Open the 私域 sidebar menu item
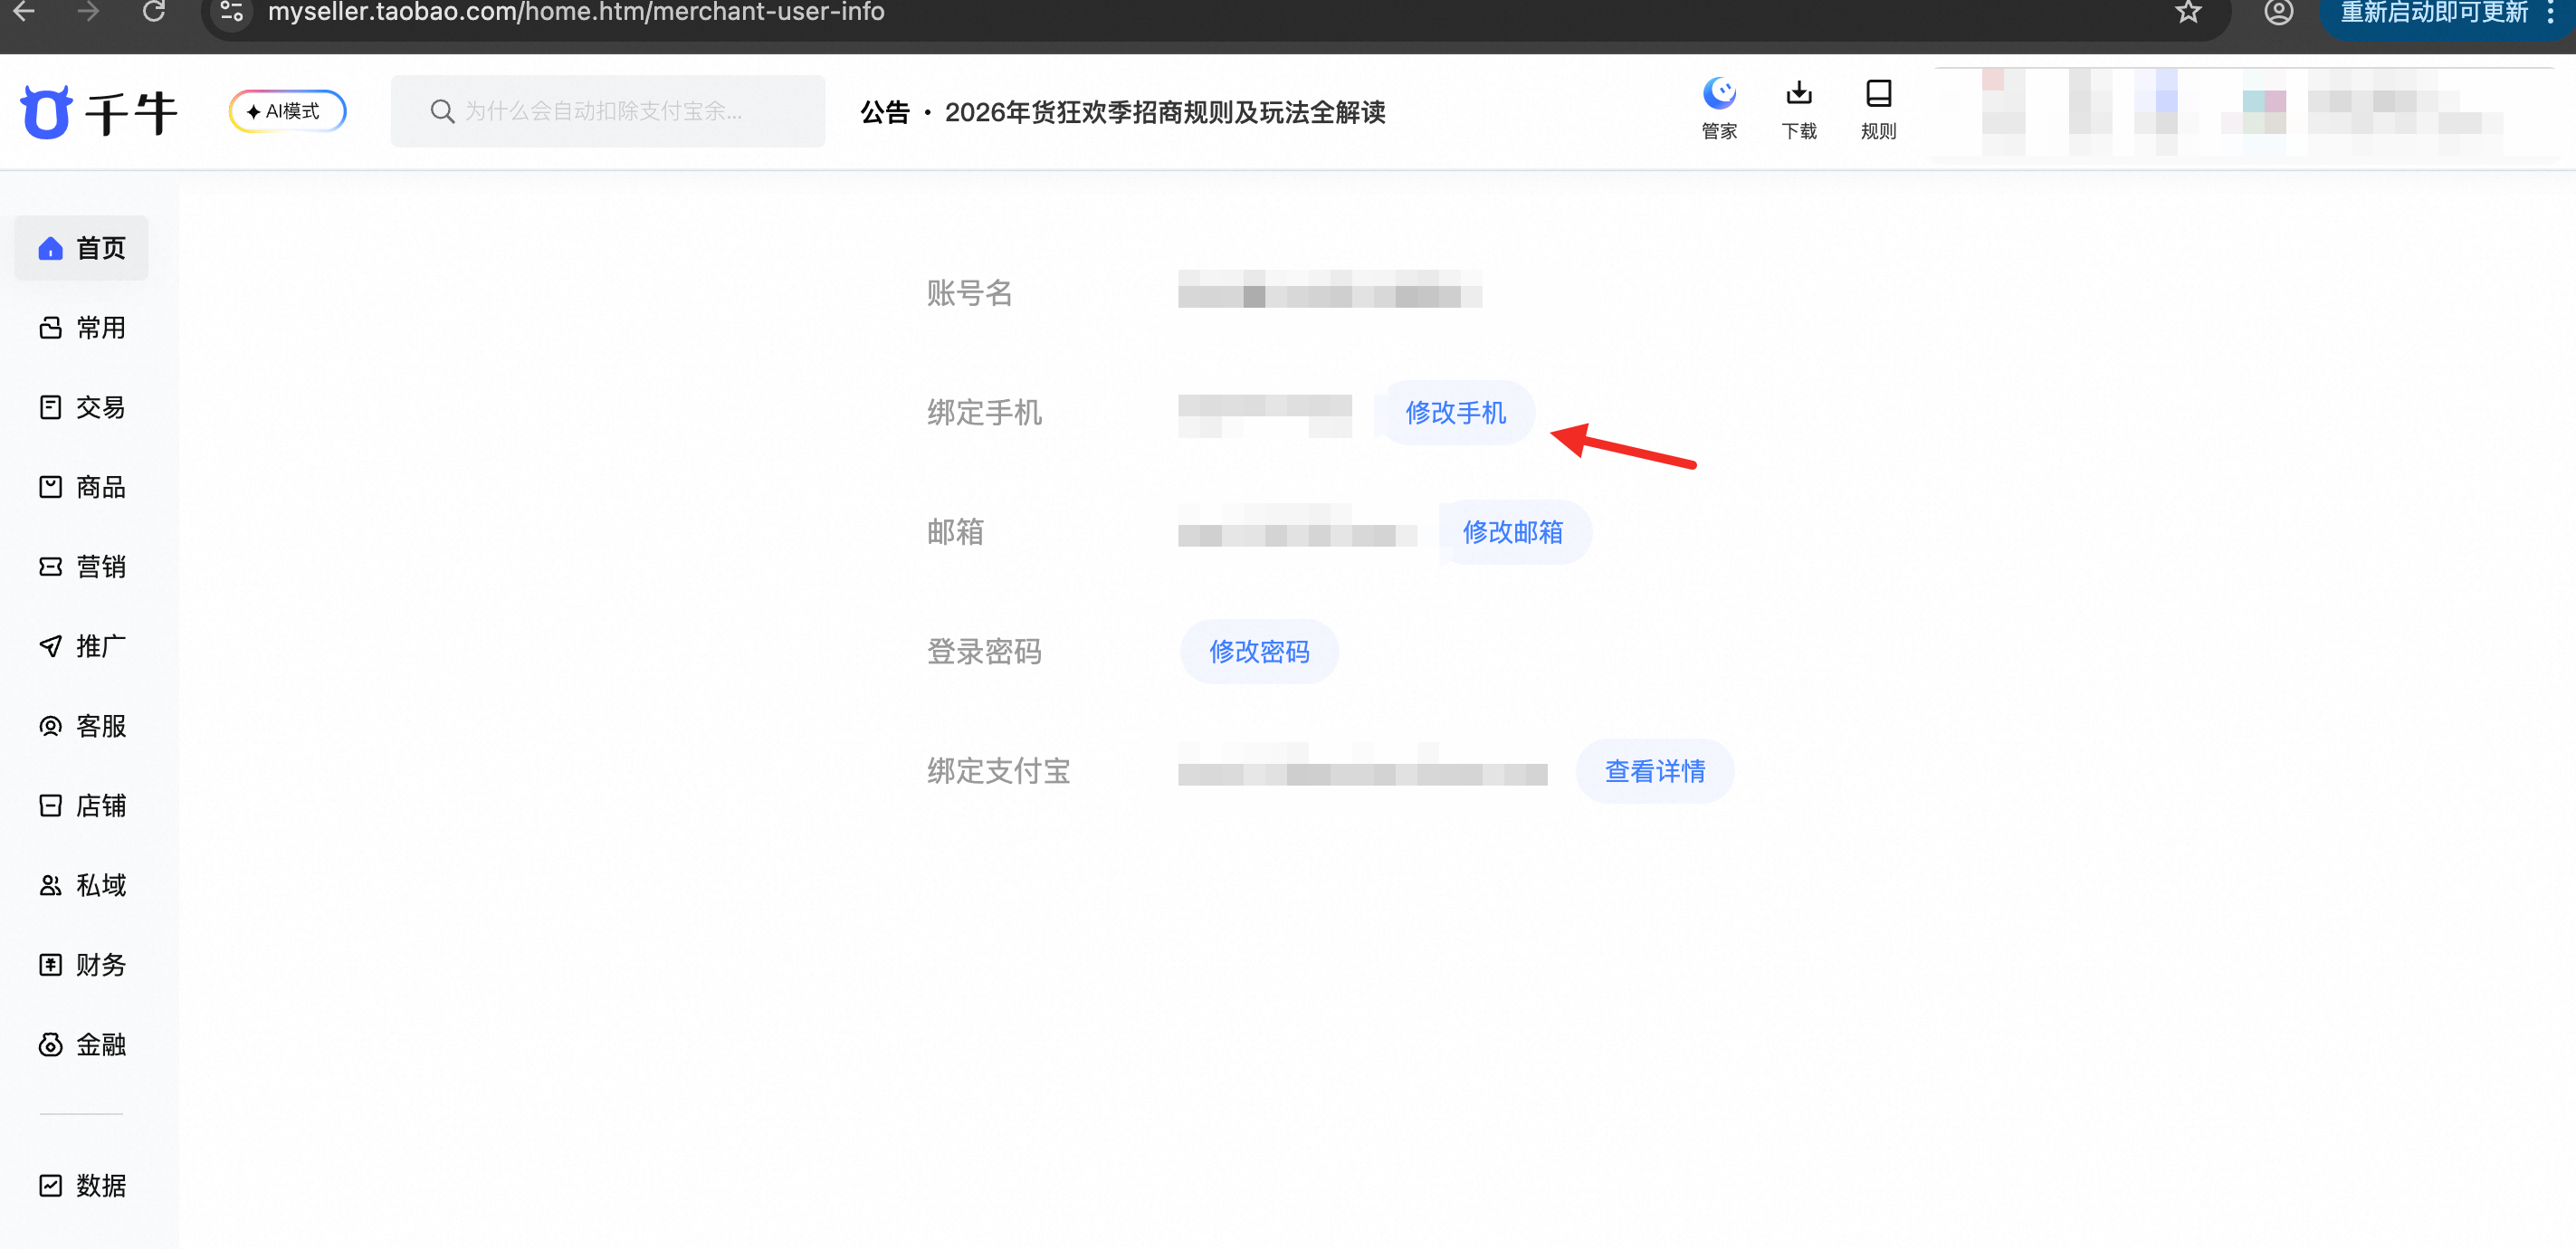The width and height of the screenshot is (2576, 1249). pos(82,885)
